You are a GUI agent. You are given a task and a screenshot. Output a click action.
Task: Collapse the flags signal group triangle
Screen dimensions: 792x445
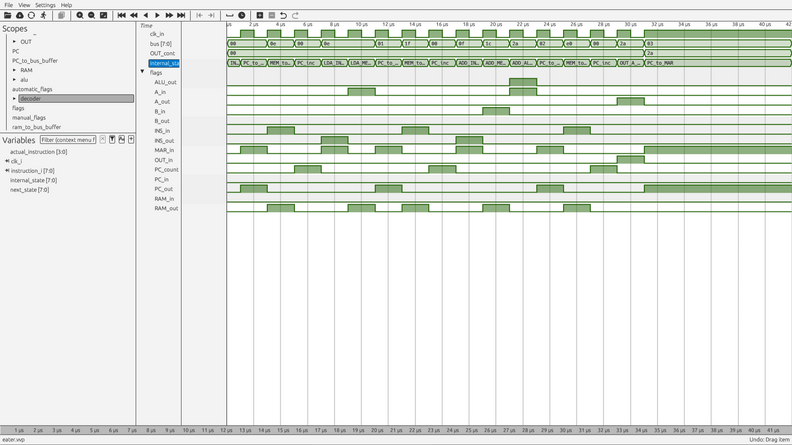pos(142,72)
